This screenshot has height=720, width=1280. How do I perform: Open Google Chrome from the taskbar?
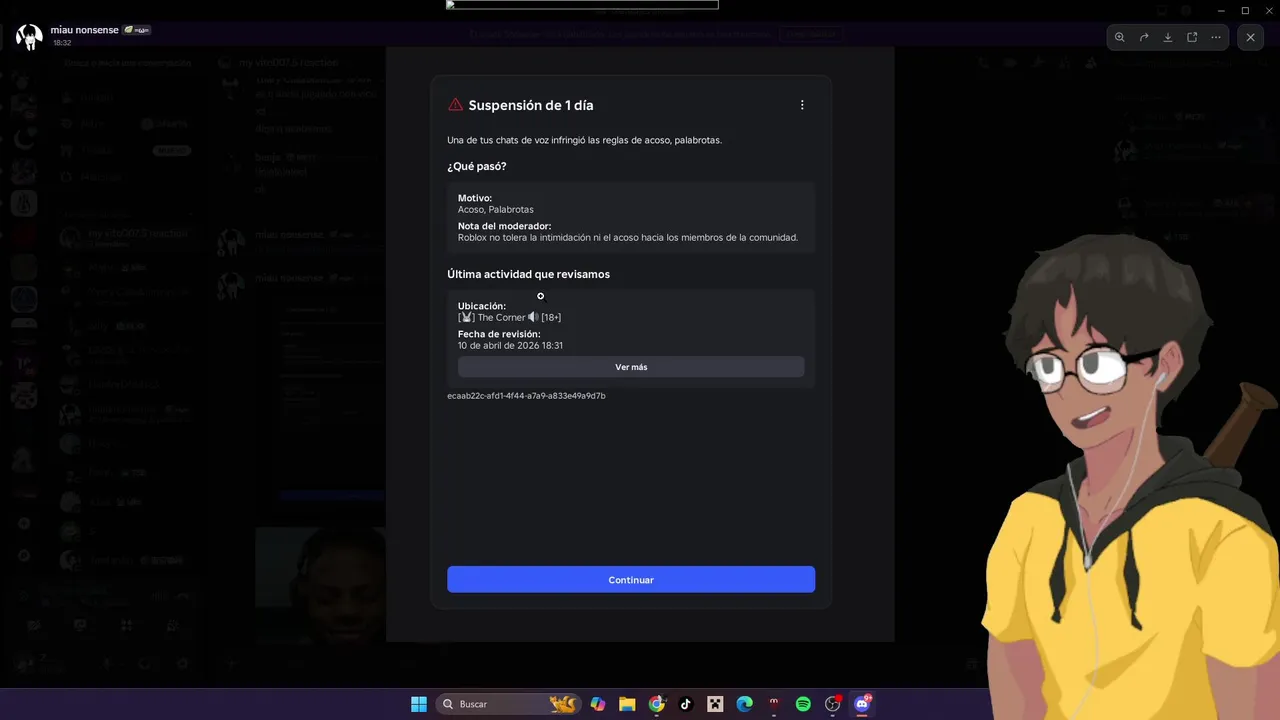656,704
